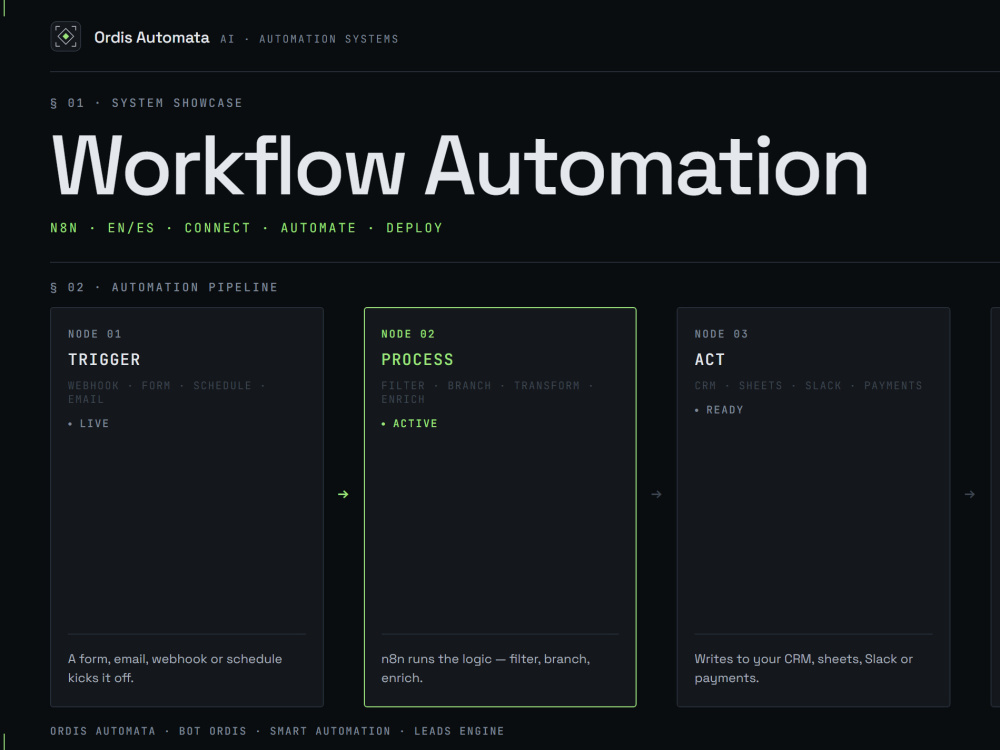Click the "CRM · SHEETS · SLACK · PAYMENTS" tags
The height and width of the screenshot is (750, 1000).
tap(808, 386)
